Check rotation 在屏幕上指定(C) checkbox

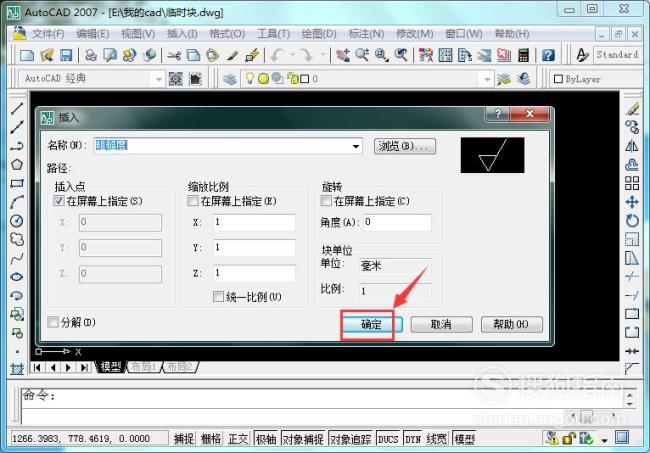(x=326, y=201)
